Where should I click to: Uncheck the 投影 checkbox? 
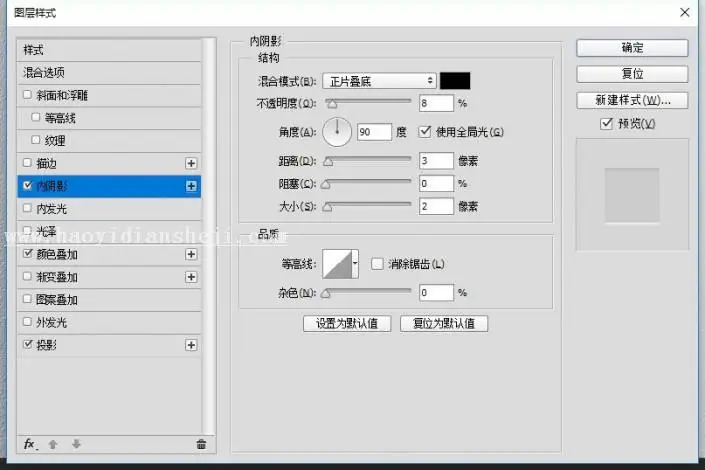click(x=27, y=344)
